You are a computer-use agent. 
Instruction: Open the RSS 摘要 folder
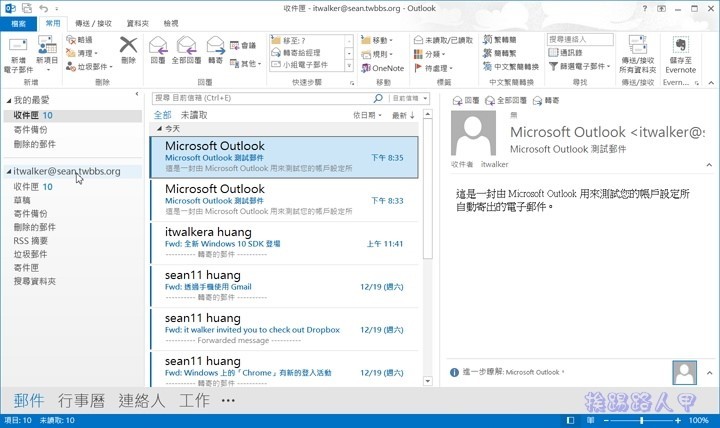point(30,241)
